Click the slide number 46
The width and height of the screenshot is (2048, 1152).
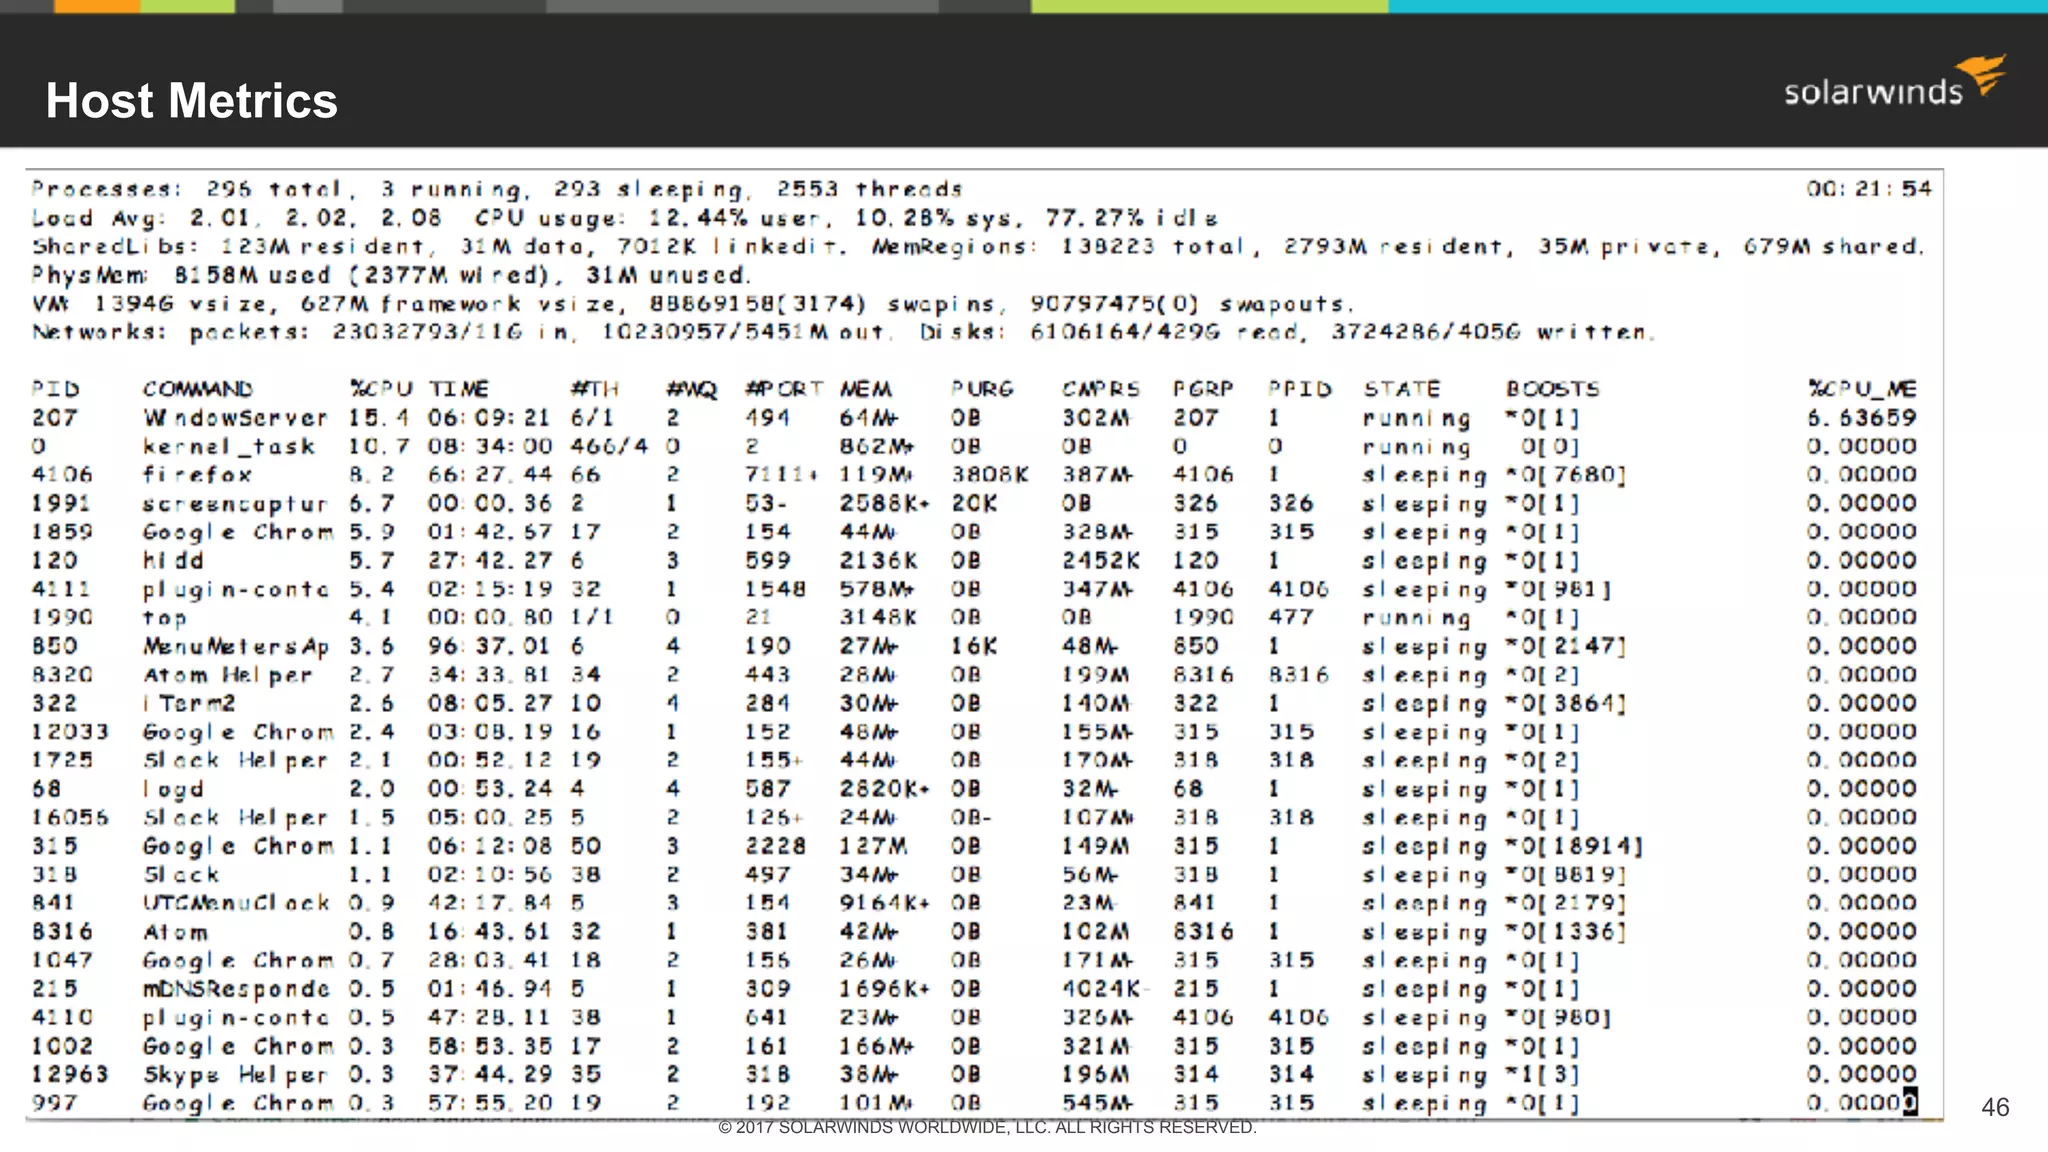coord(1995,1107)
